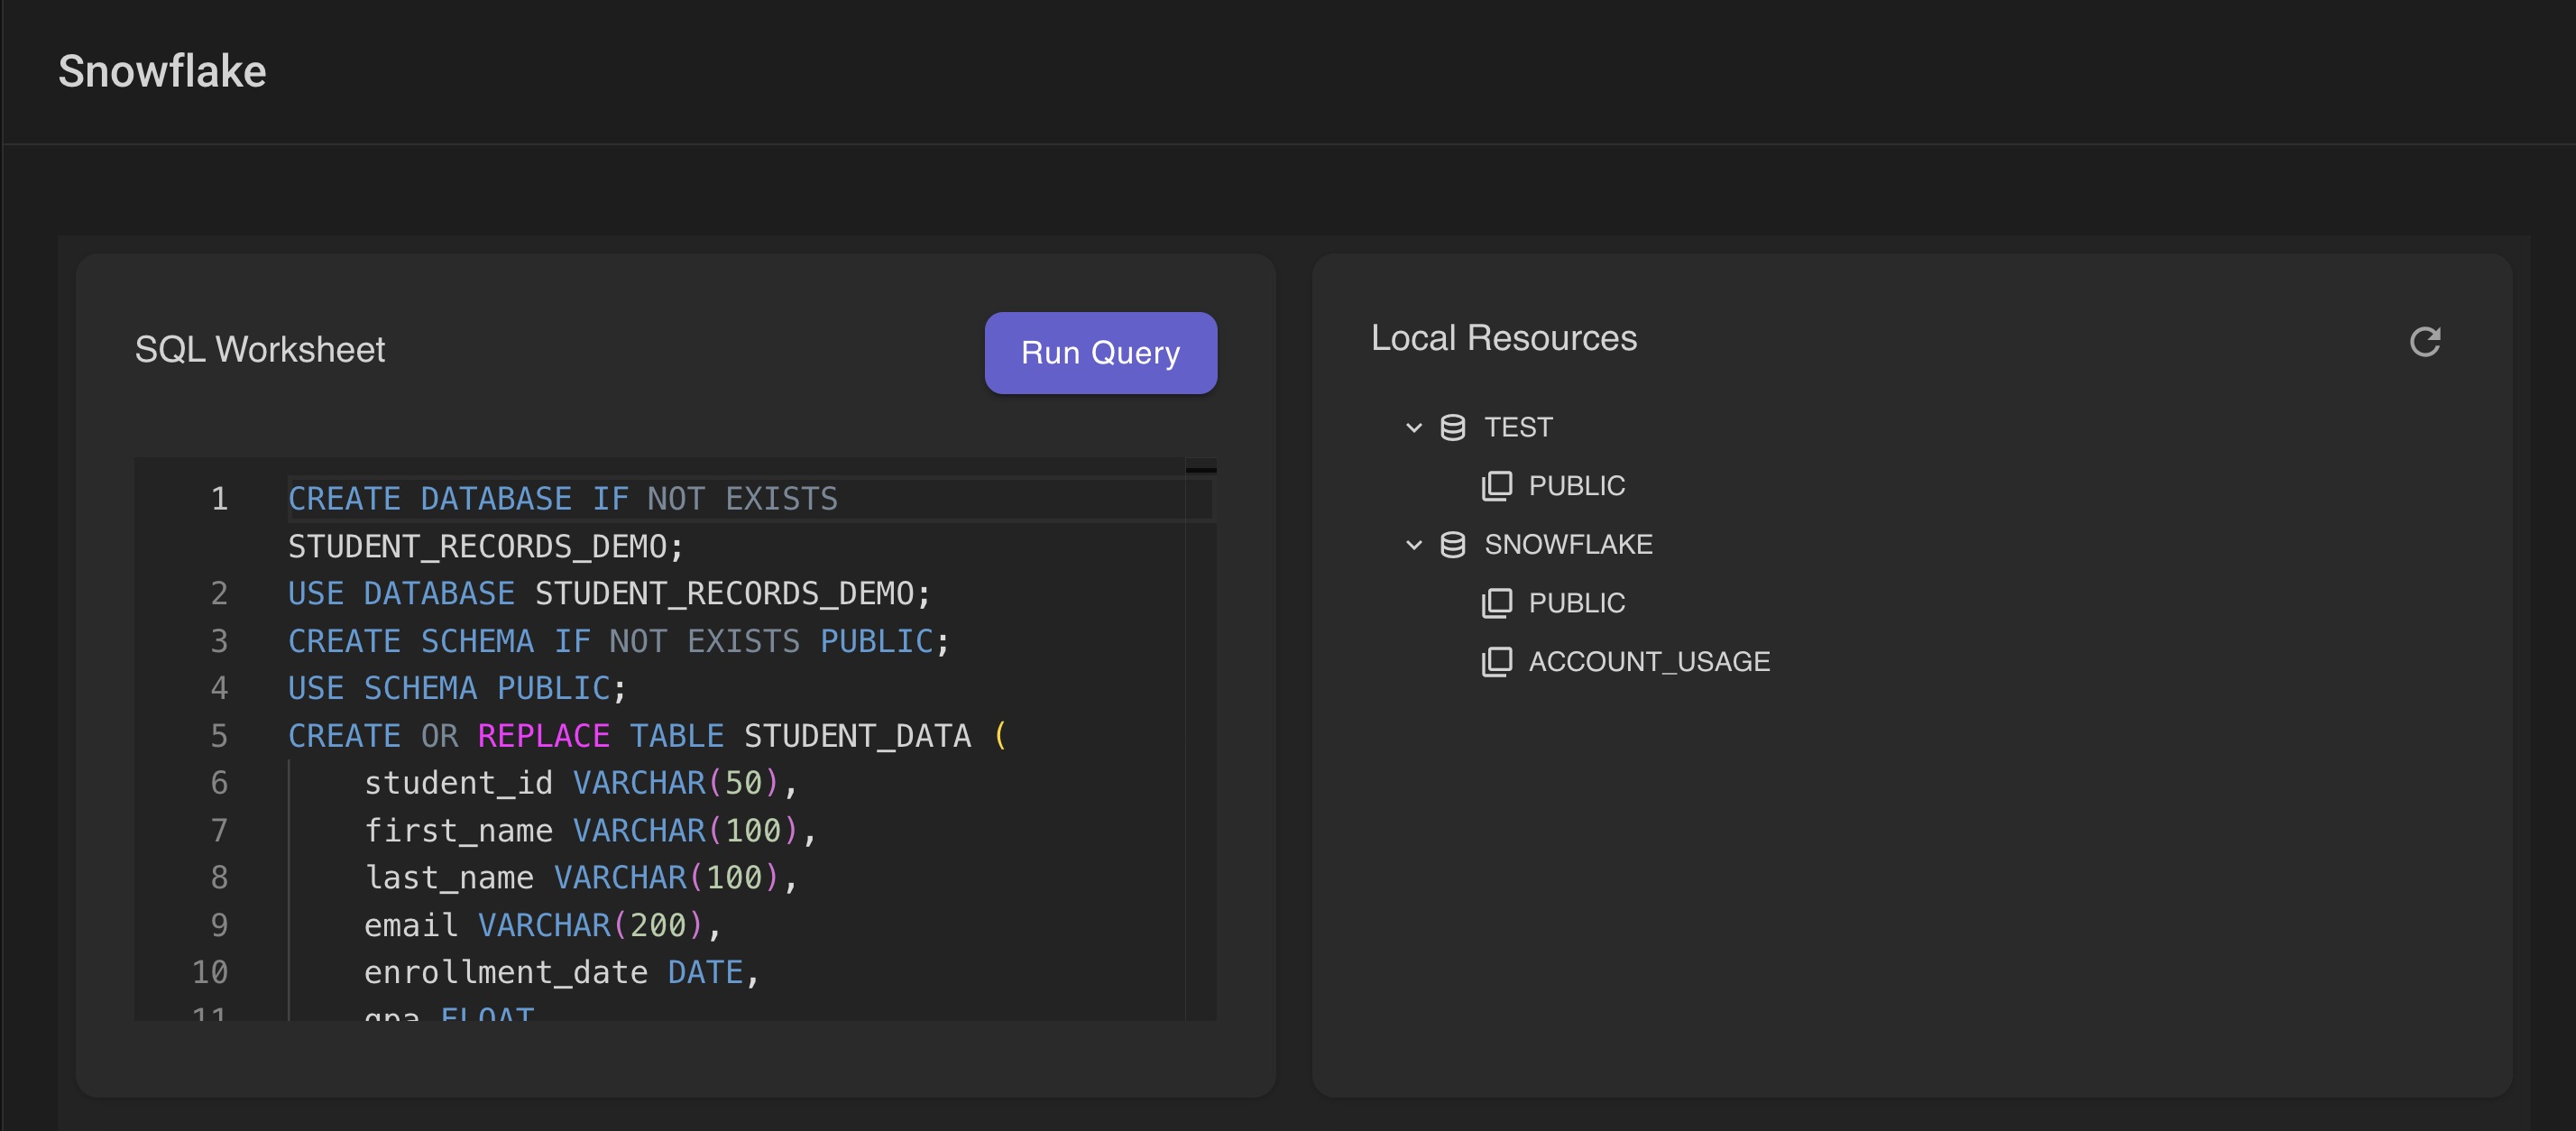
Task: Refresh the Local Resources list
Action: (x=2424, y=342)
